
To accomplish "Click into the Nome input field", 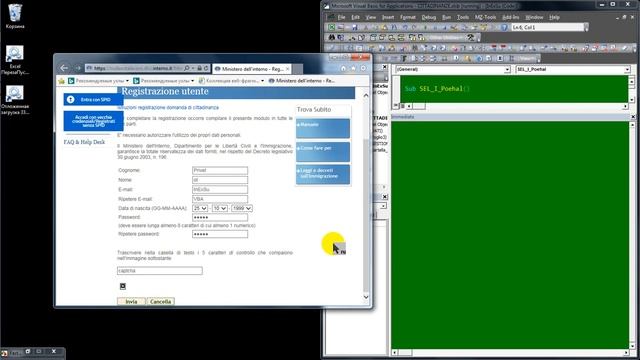I will [x=220, y=180].
